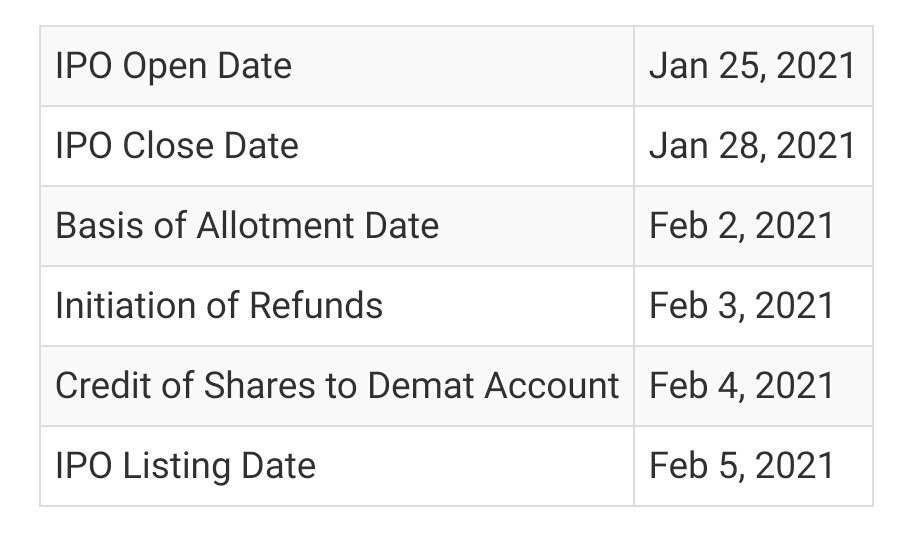Screen dimensions: 908x553
Task: Click the IPO Close Date label cell
Action: tap(337, 146)
